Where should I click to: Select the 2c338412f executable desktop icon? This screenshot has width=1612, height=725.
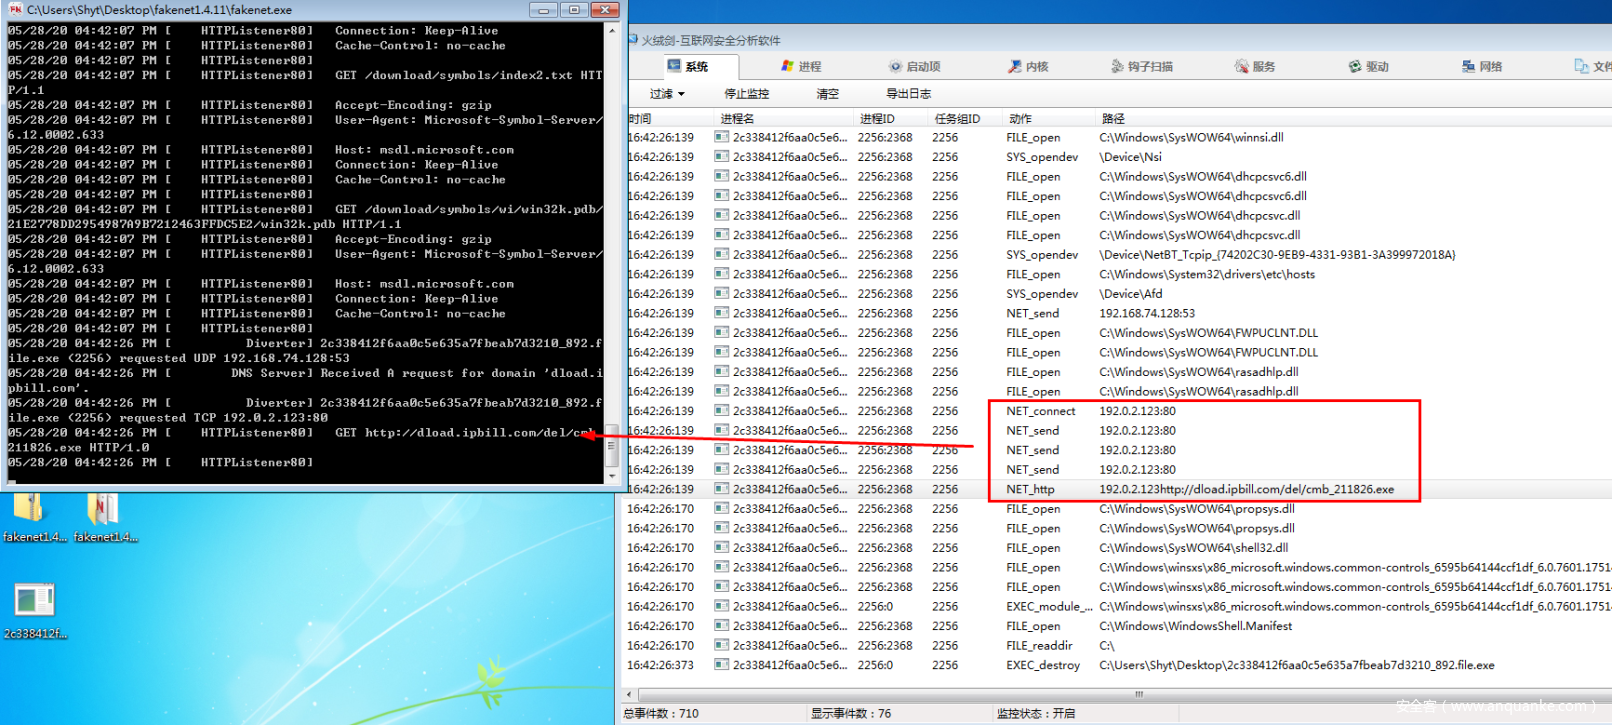click(34, 600)
